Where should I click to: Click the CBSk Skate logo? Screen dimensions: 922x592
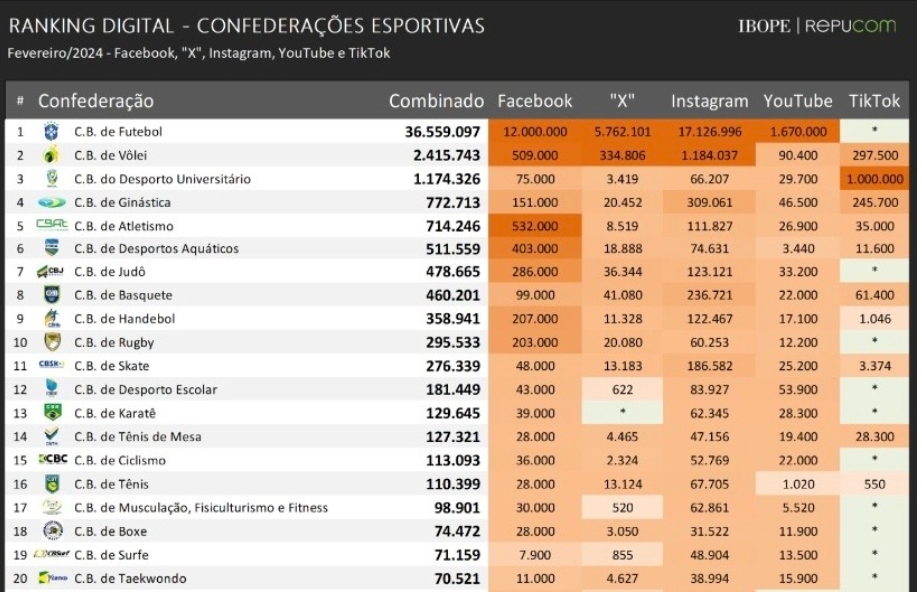[x=51, y=365]
